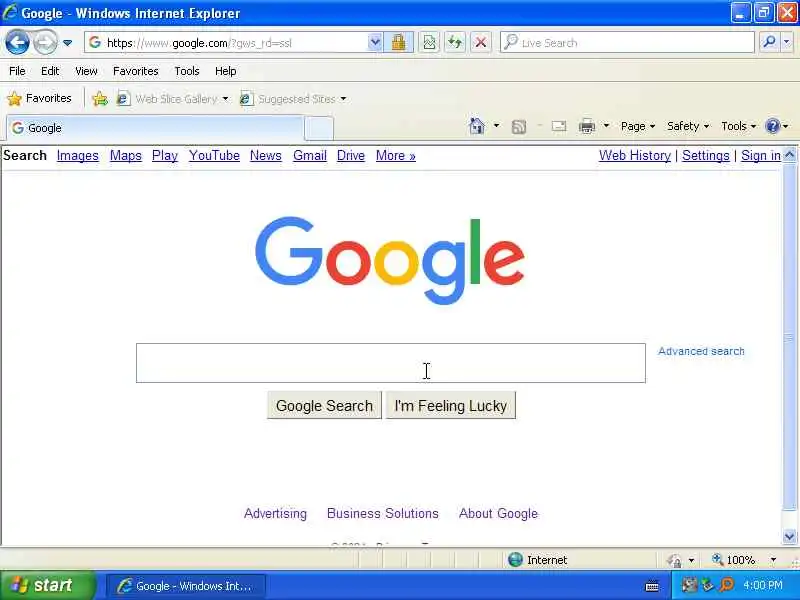The image size is (800, 600).
Task: Click the Live Search input box
Action: click(627, 42)
